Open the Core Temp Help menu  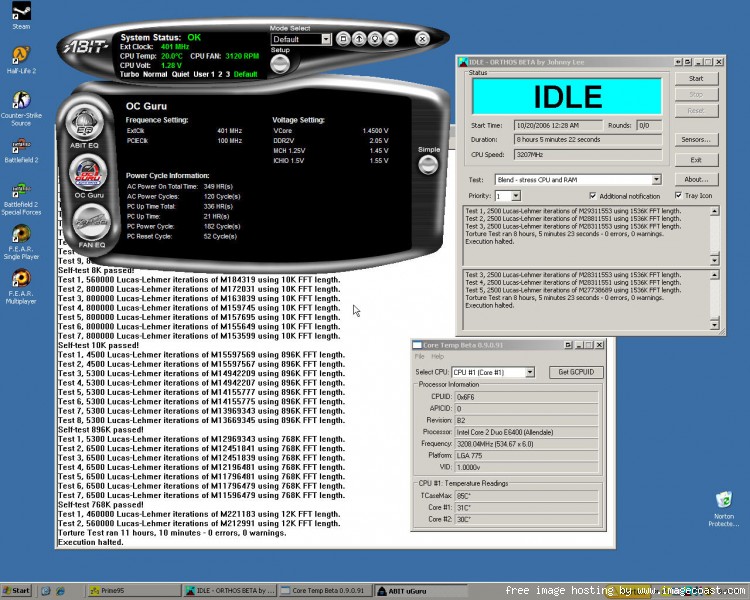[437, 356]
